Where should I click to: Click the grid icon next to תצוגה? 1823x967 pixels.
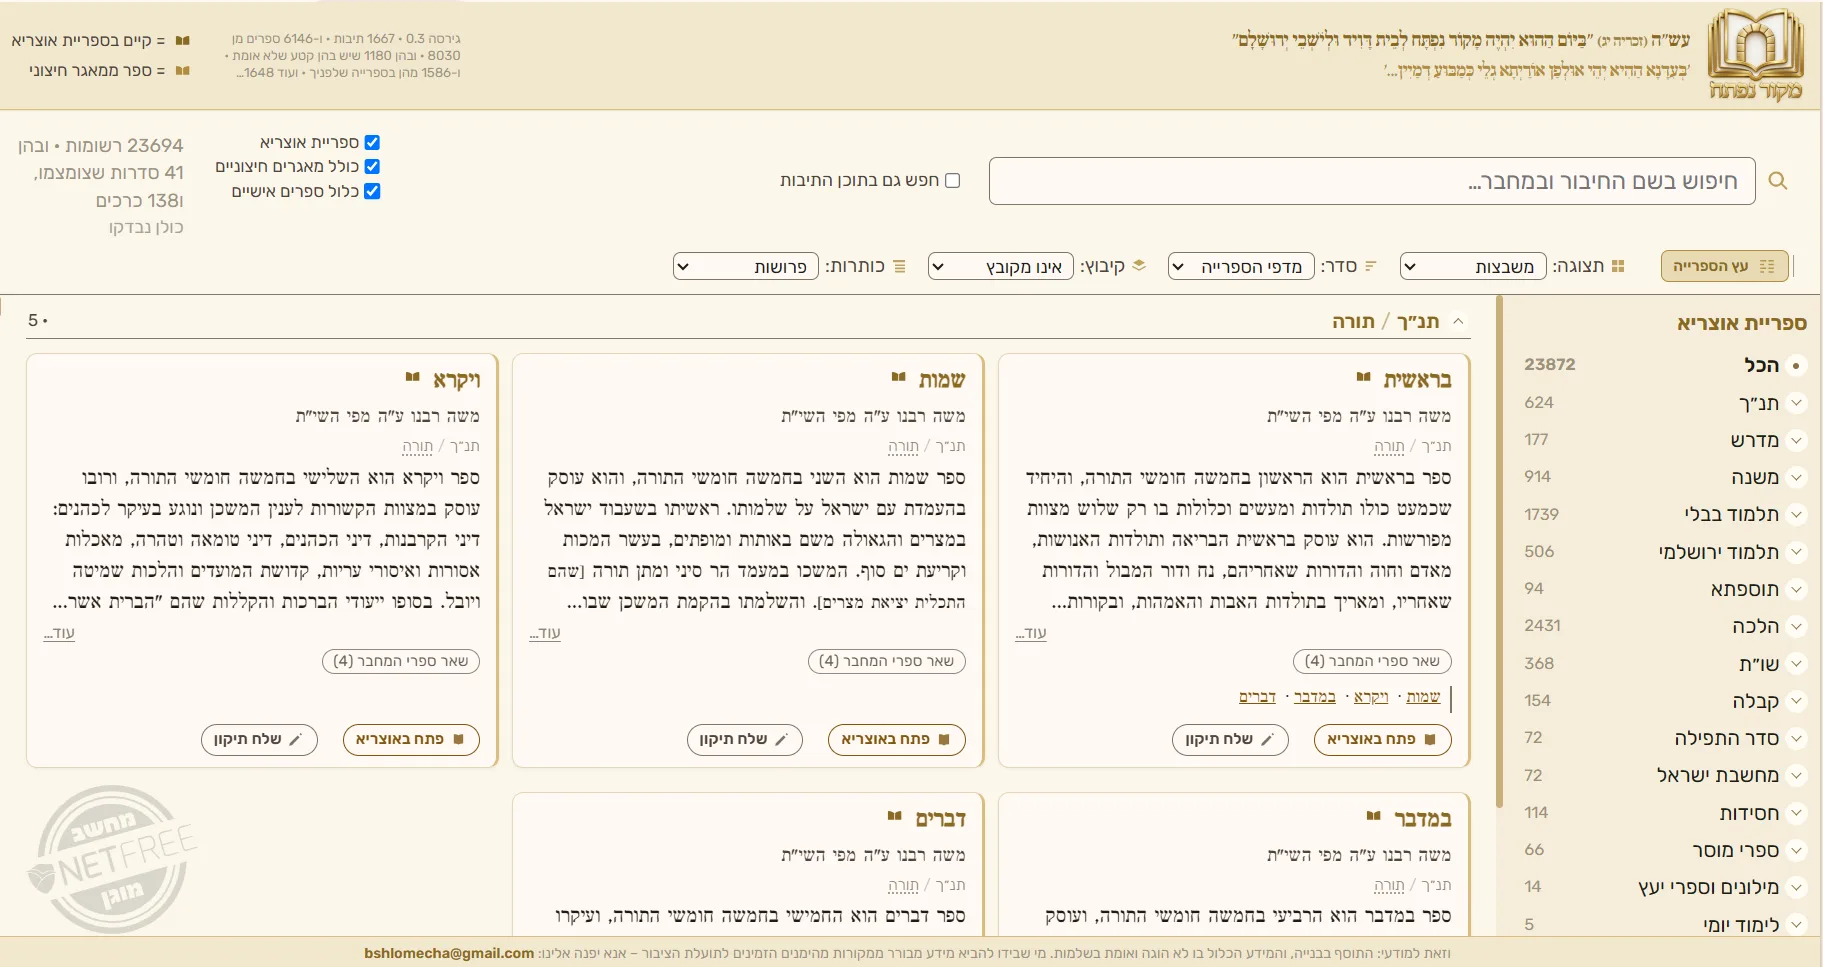[x=1618, y=266]
